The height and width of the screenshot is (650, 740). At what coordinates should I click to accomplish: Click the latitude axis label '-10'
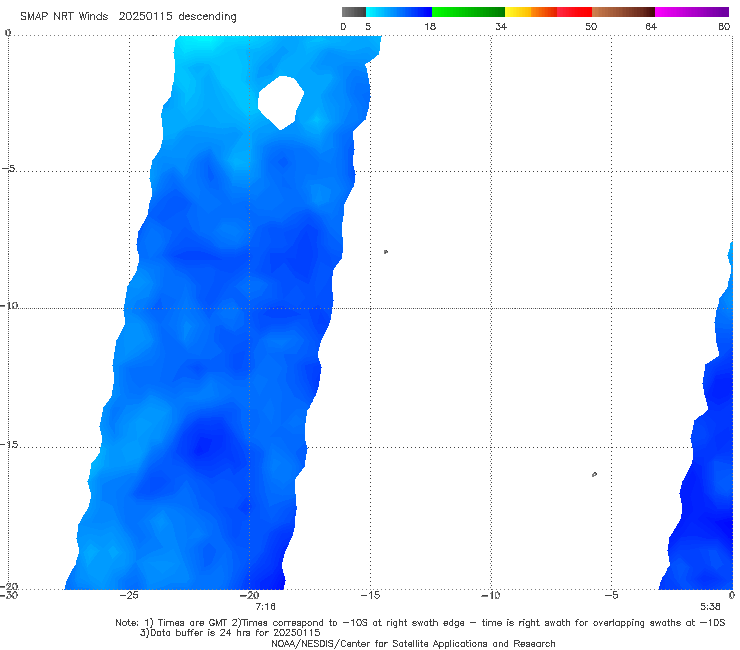point(9,305)
